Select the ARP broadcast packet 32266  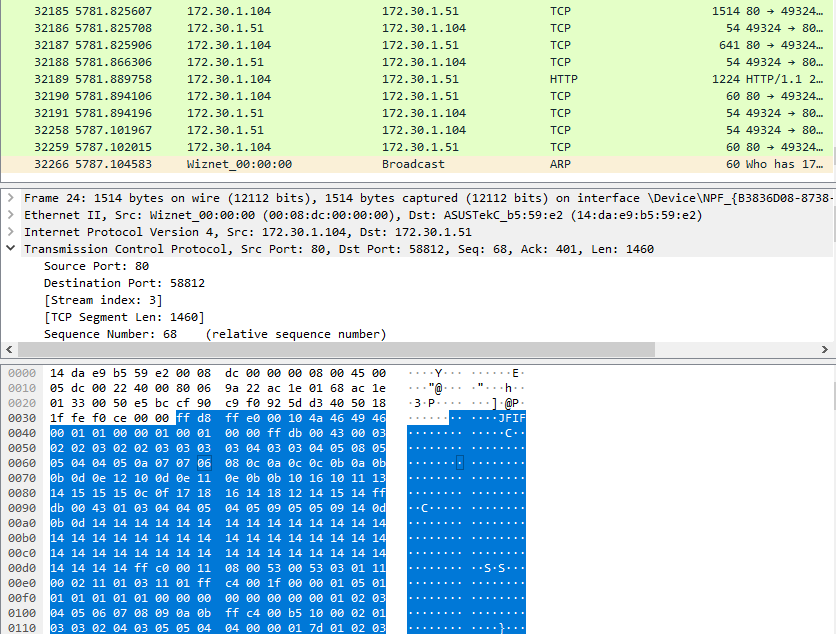417,164
